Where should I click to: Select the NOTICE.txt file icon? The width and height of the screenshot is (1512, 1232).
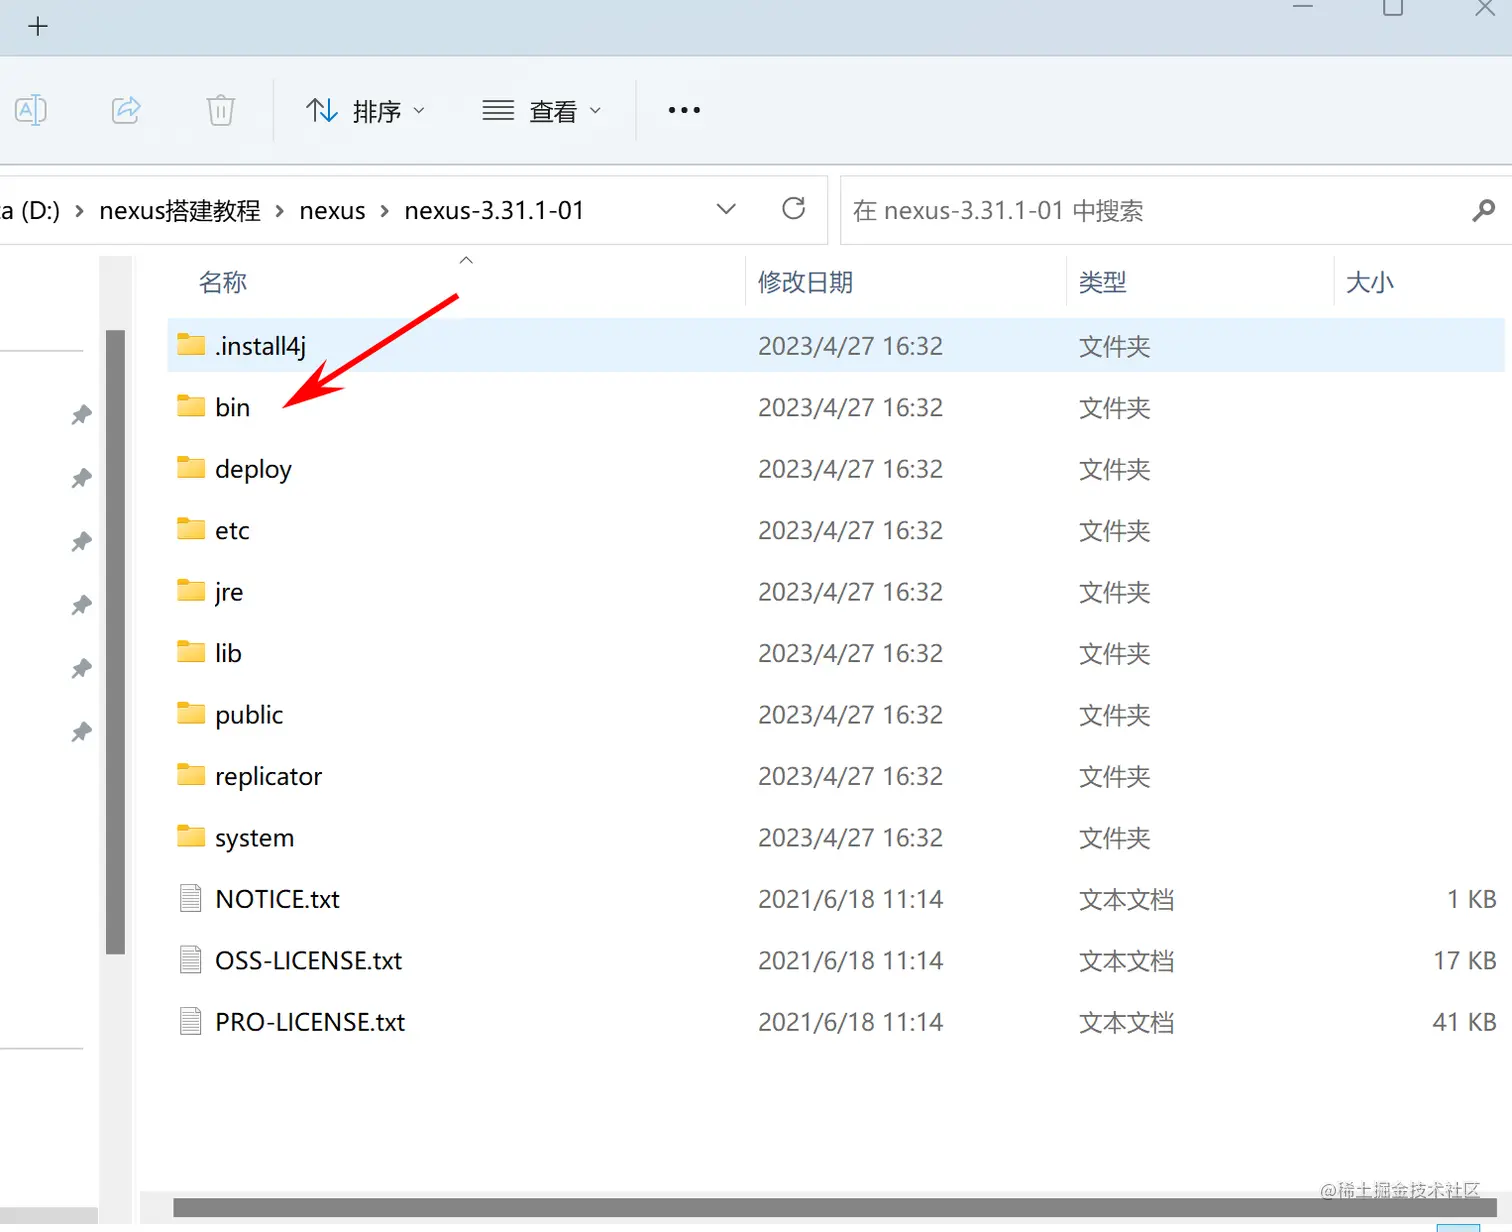pos(191,899)
